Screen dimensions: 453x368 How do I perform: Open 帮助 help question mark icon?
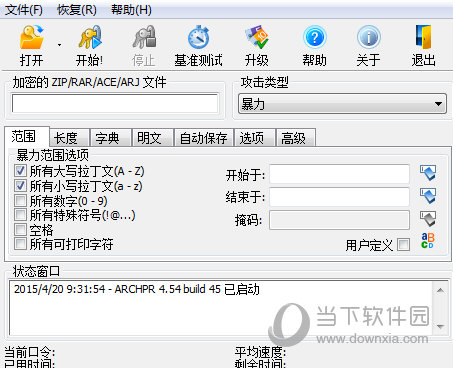pyautogui.click(x=314, y=37)
